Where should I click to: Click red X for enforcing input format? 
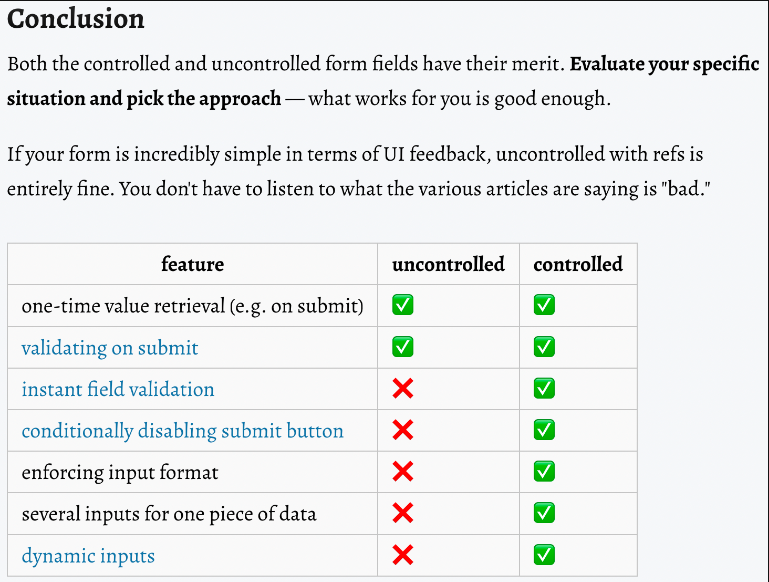[x=403, y=472]
